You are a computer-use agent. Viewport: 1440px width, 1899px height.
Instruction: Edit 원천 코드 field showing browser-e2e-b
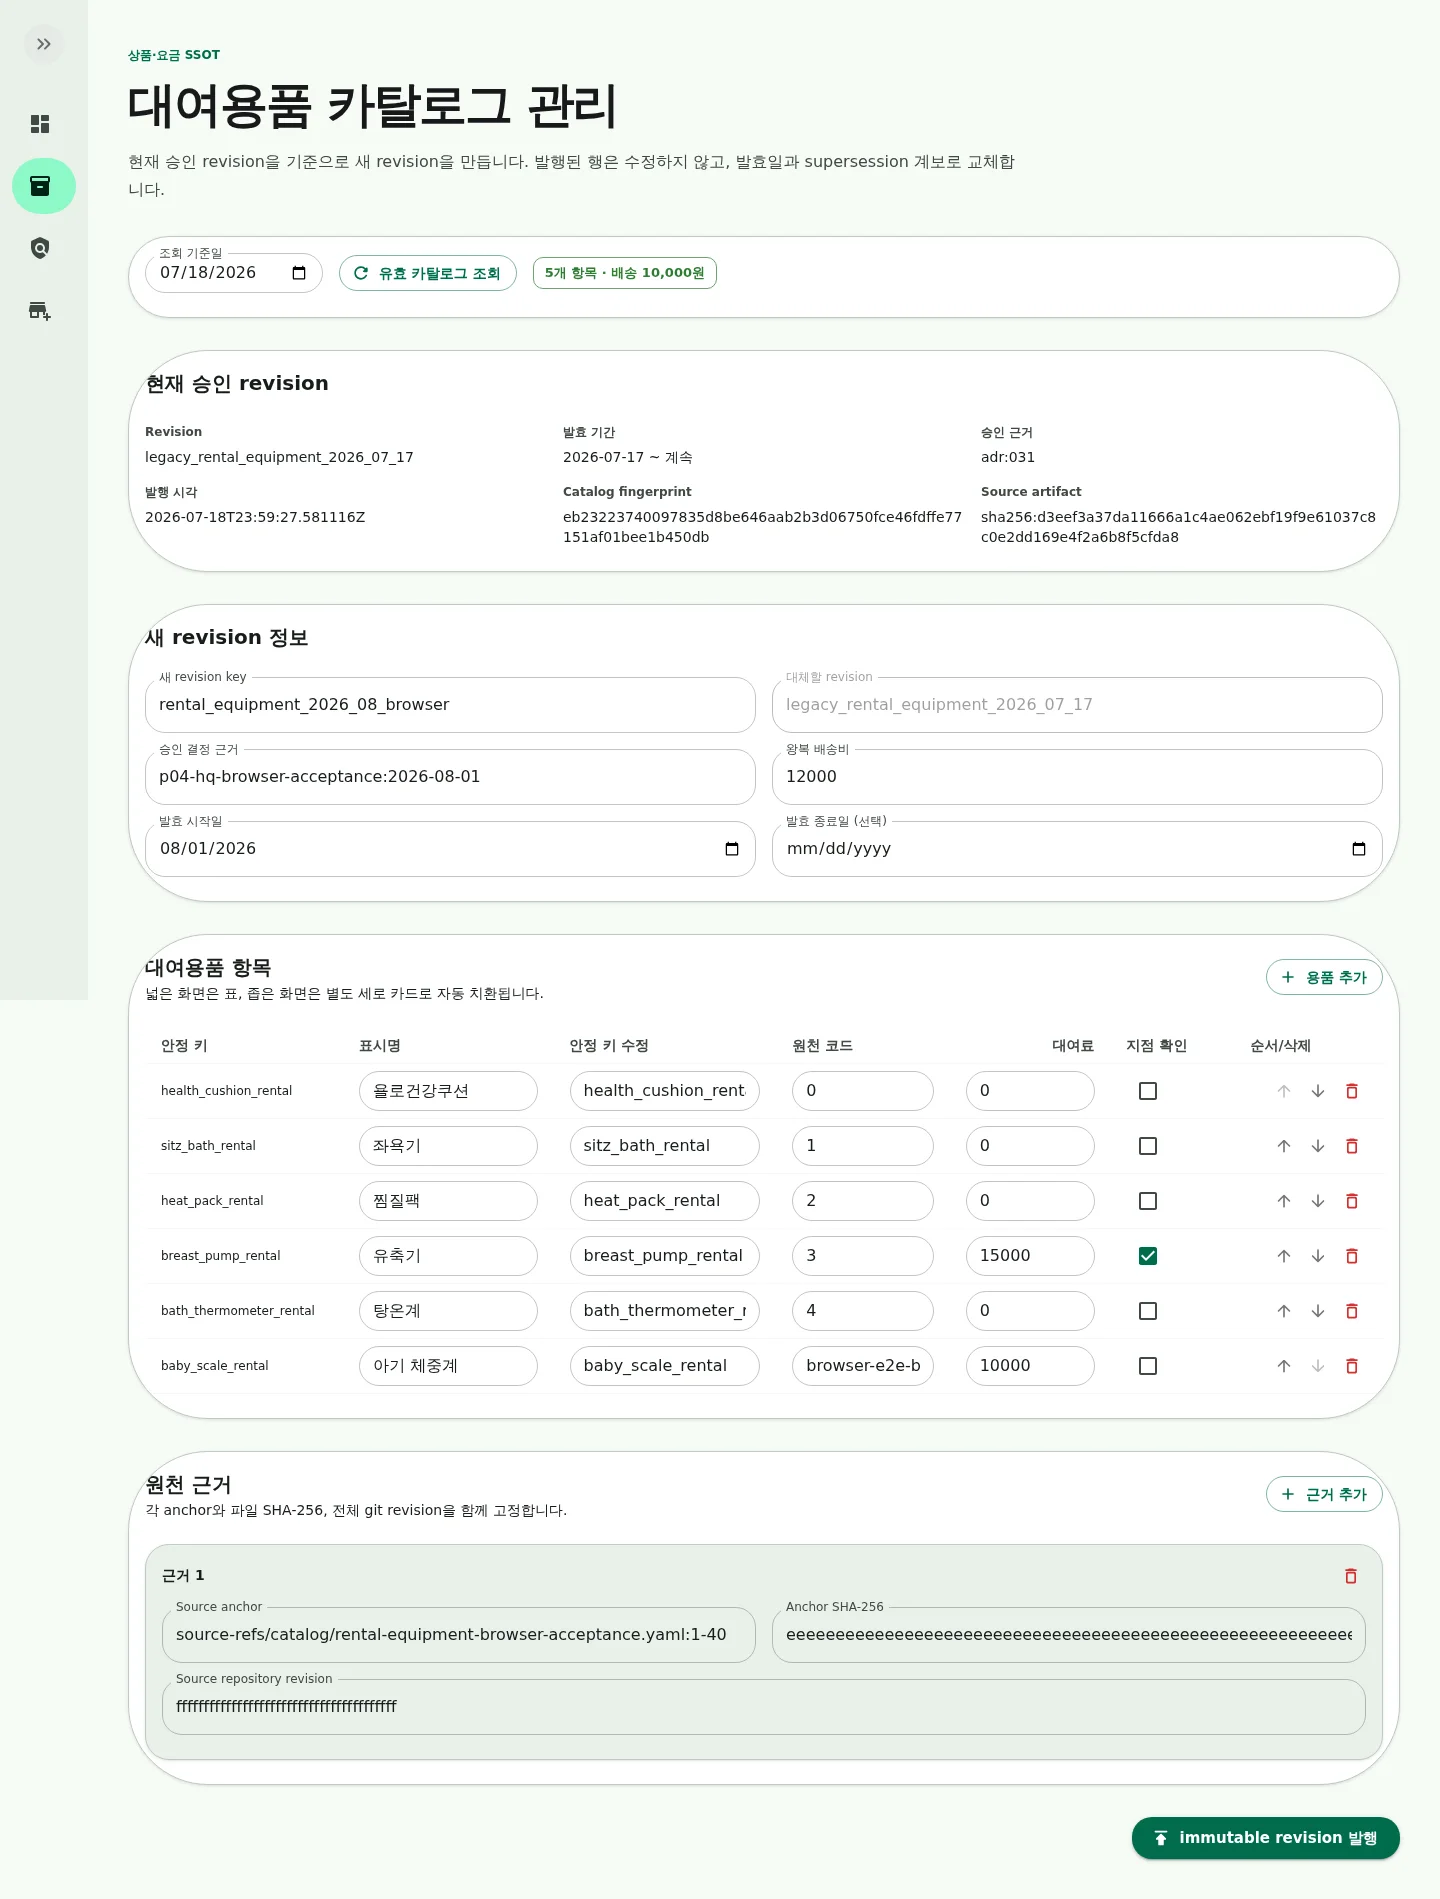[x=863, y=1366]
